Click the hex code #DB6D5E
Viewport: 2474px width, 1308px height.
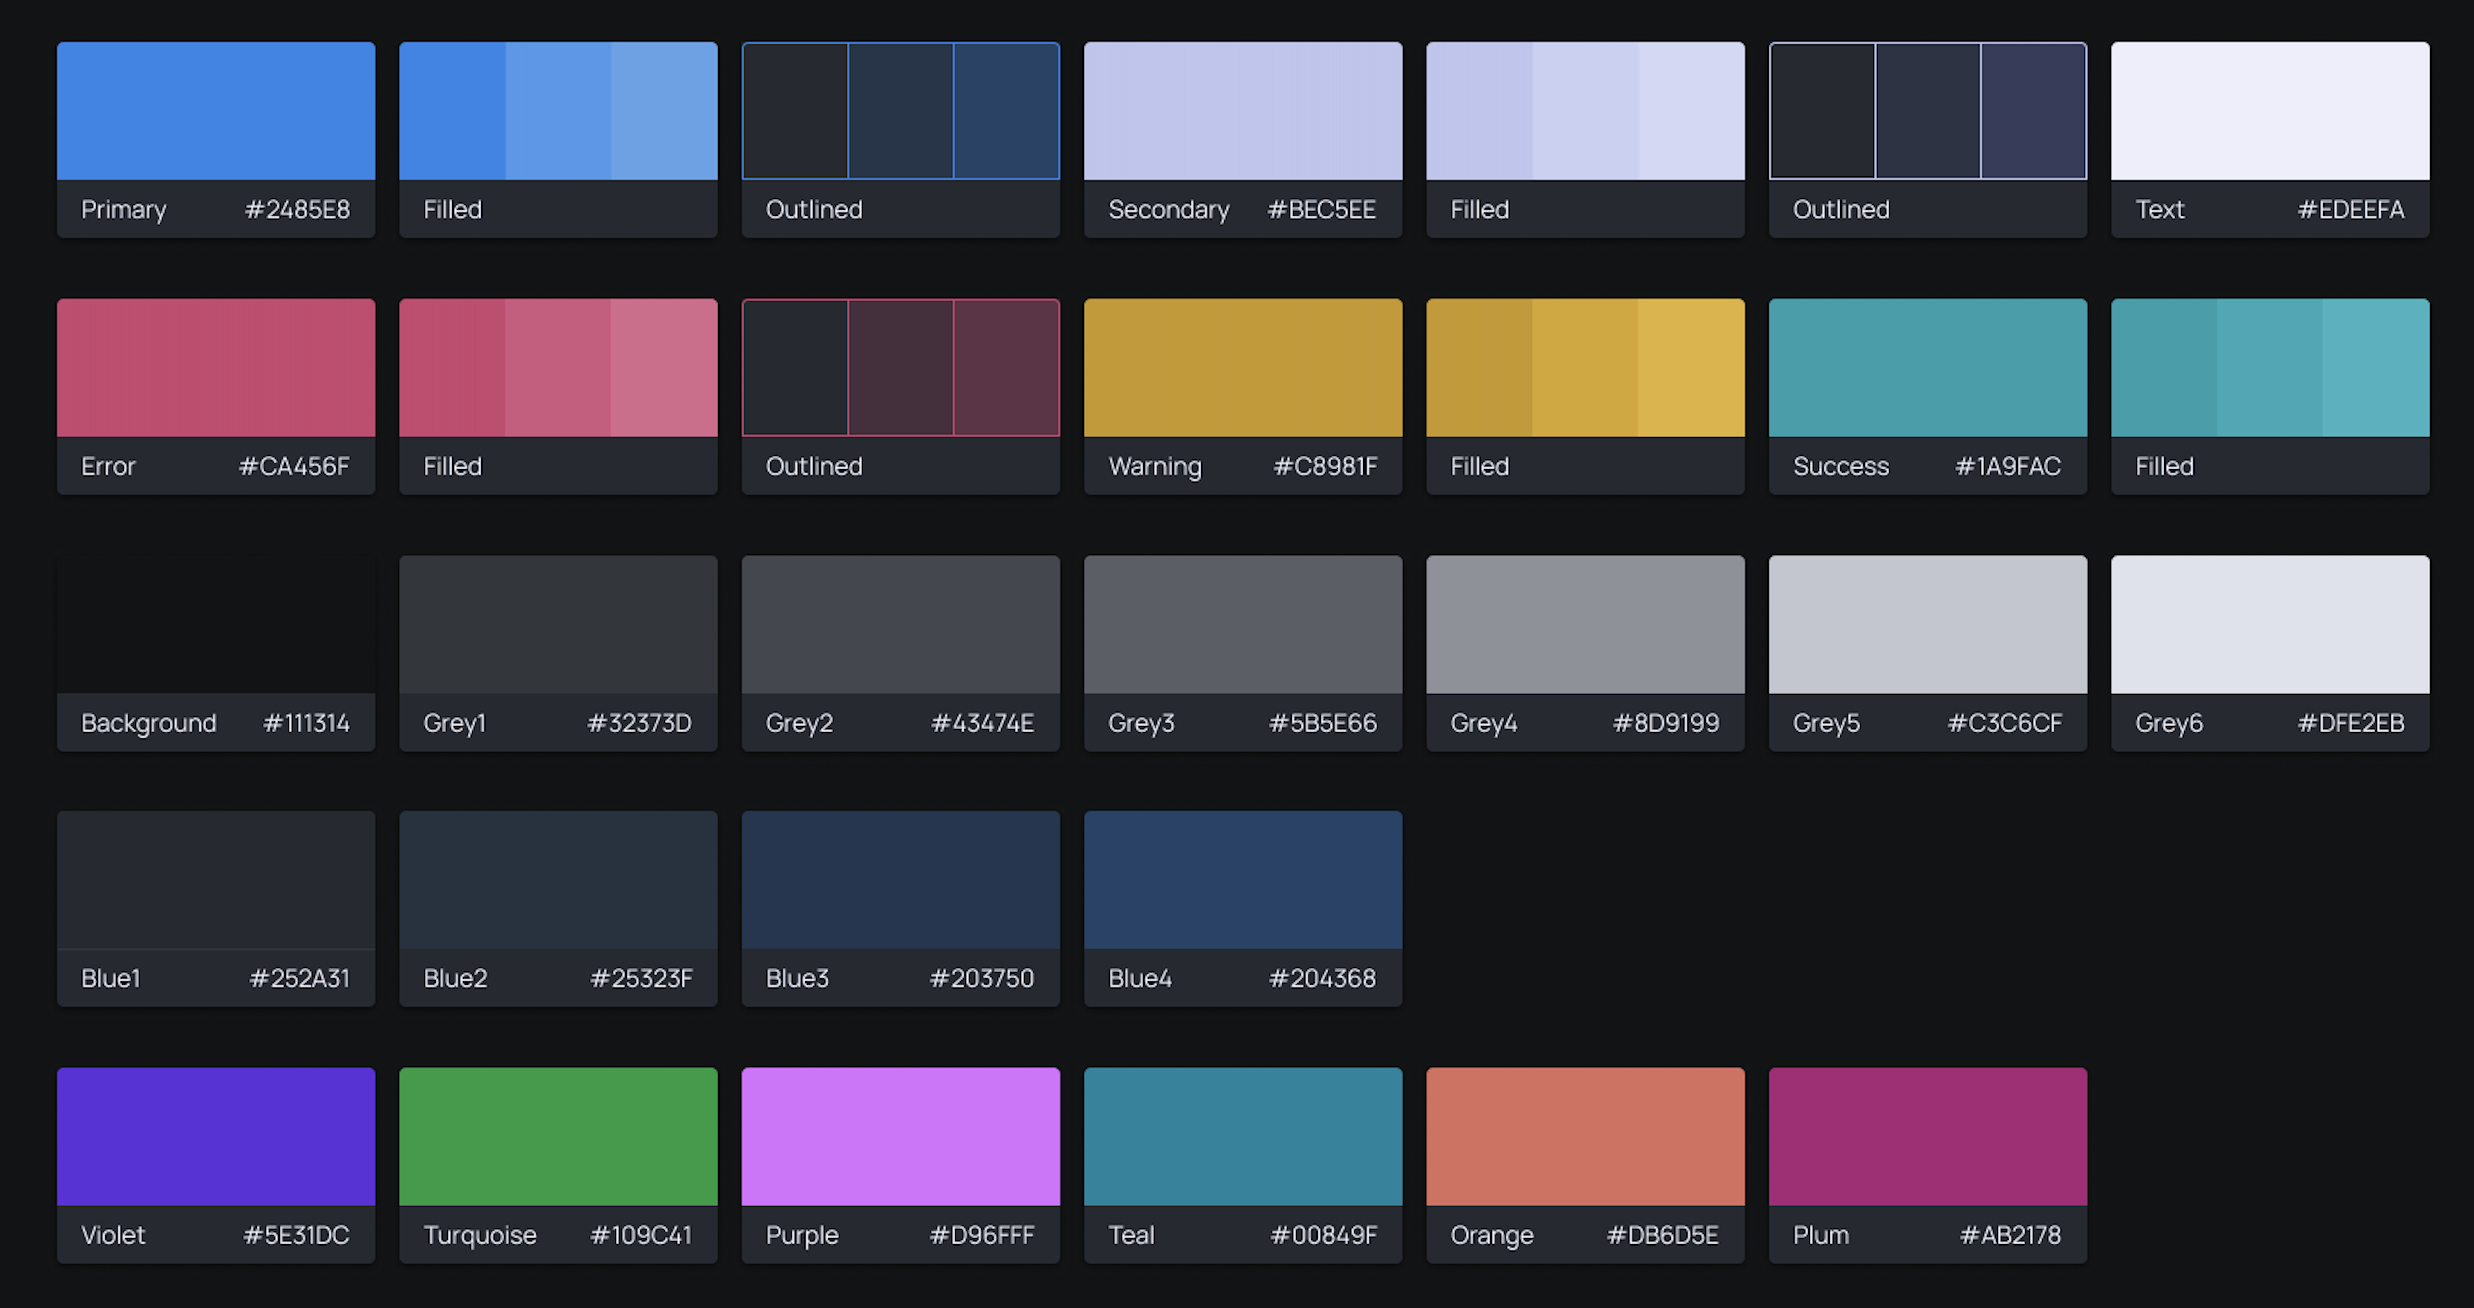1662,1235
